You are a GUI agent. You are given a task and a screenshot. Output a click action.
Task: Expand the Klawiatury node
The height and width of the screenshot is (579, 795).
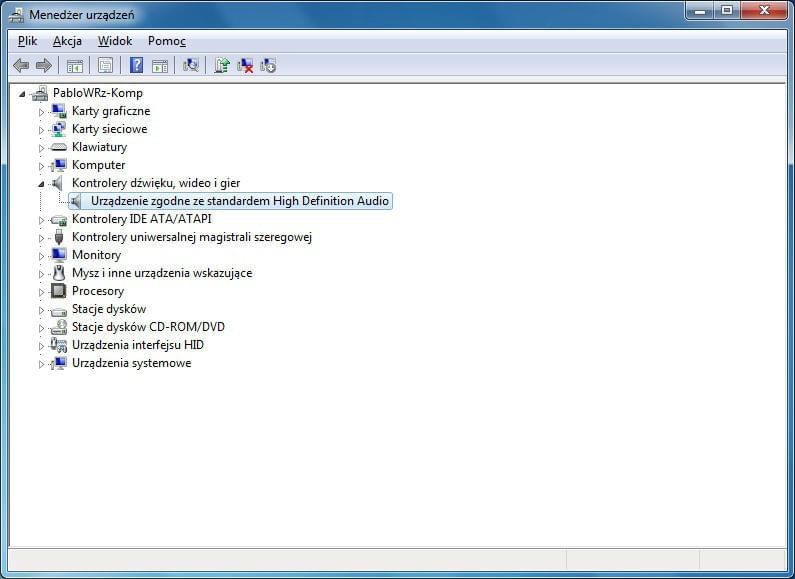[42, 148]
